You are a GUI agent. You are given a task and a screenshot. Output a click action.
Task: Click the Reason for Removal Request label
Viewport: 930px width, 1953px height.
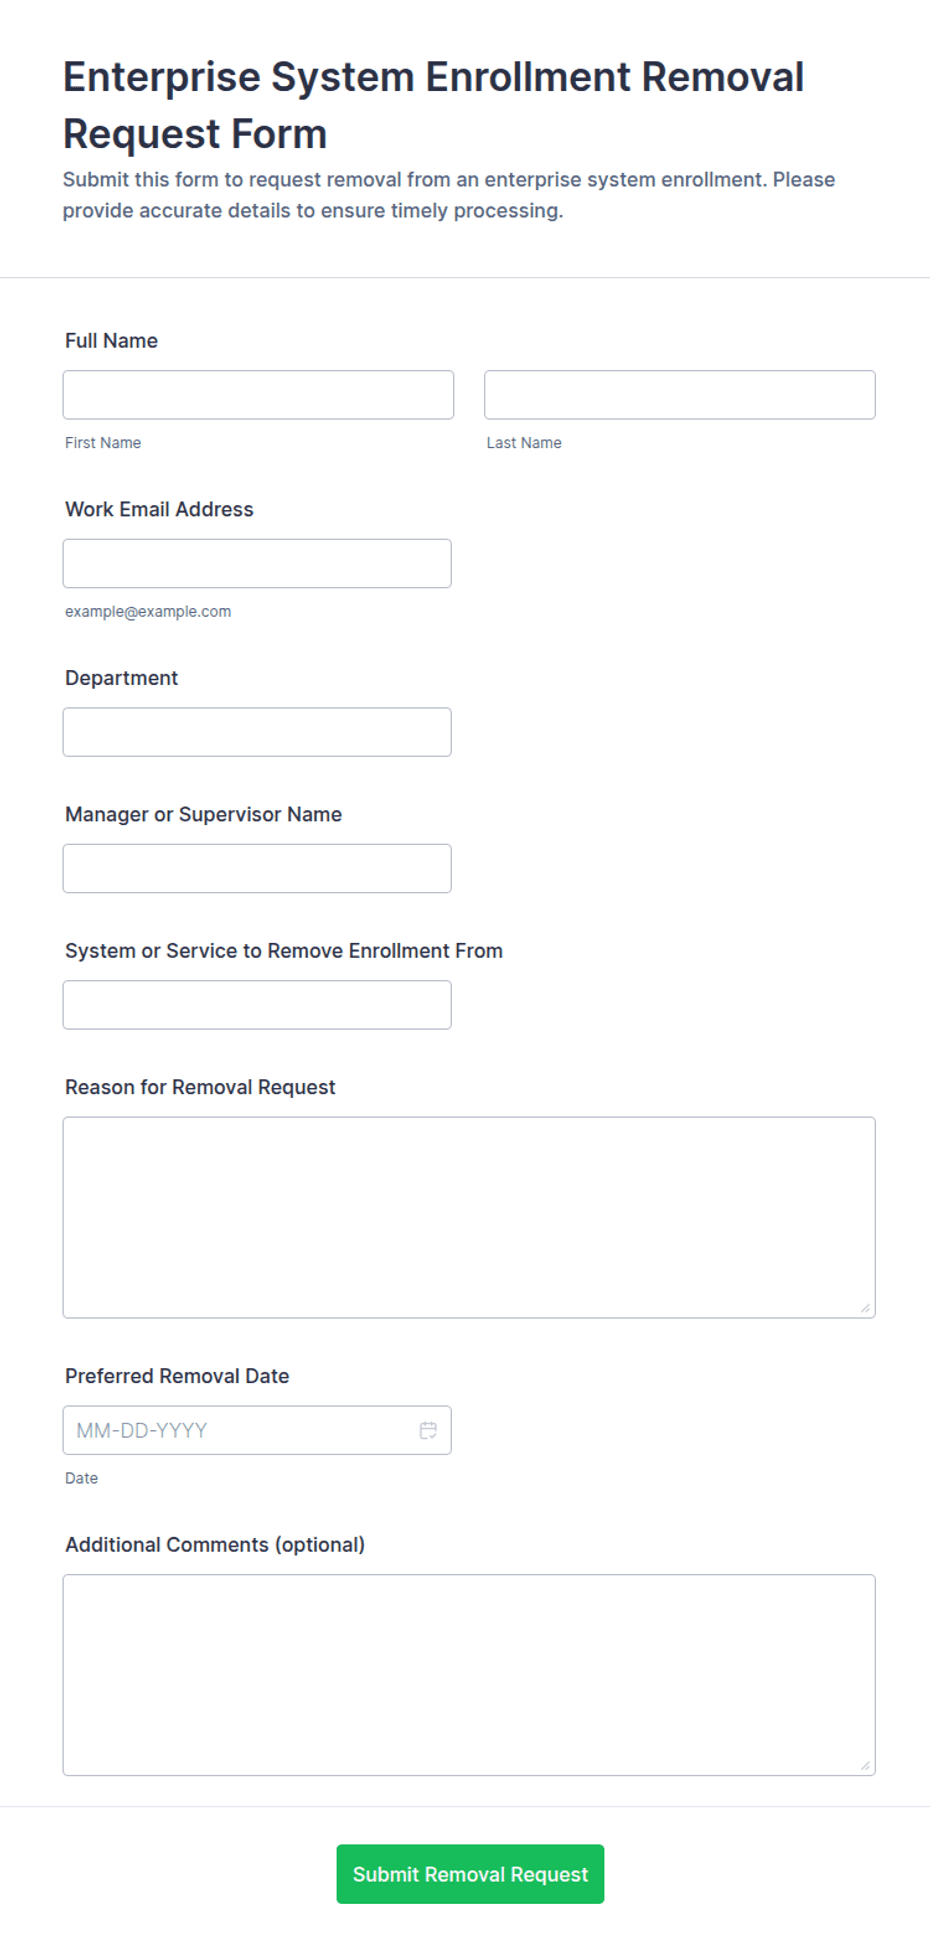tap(200, 1087)
